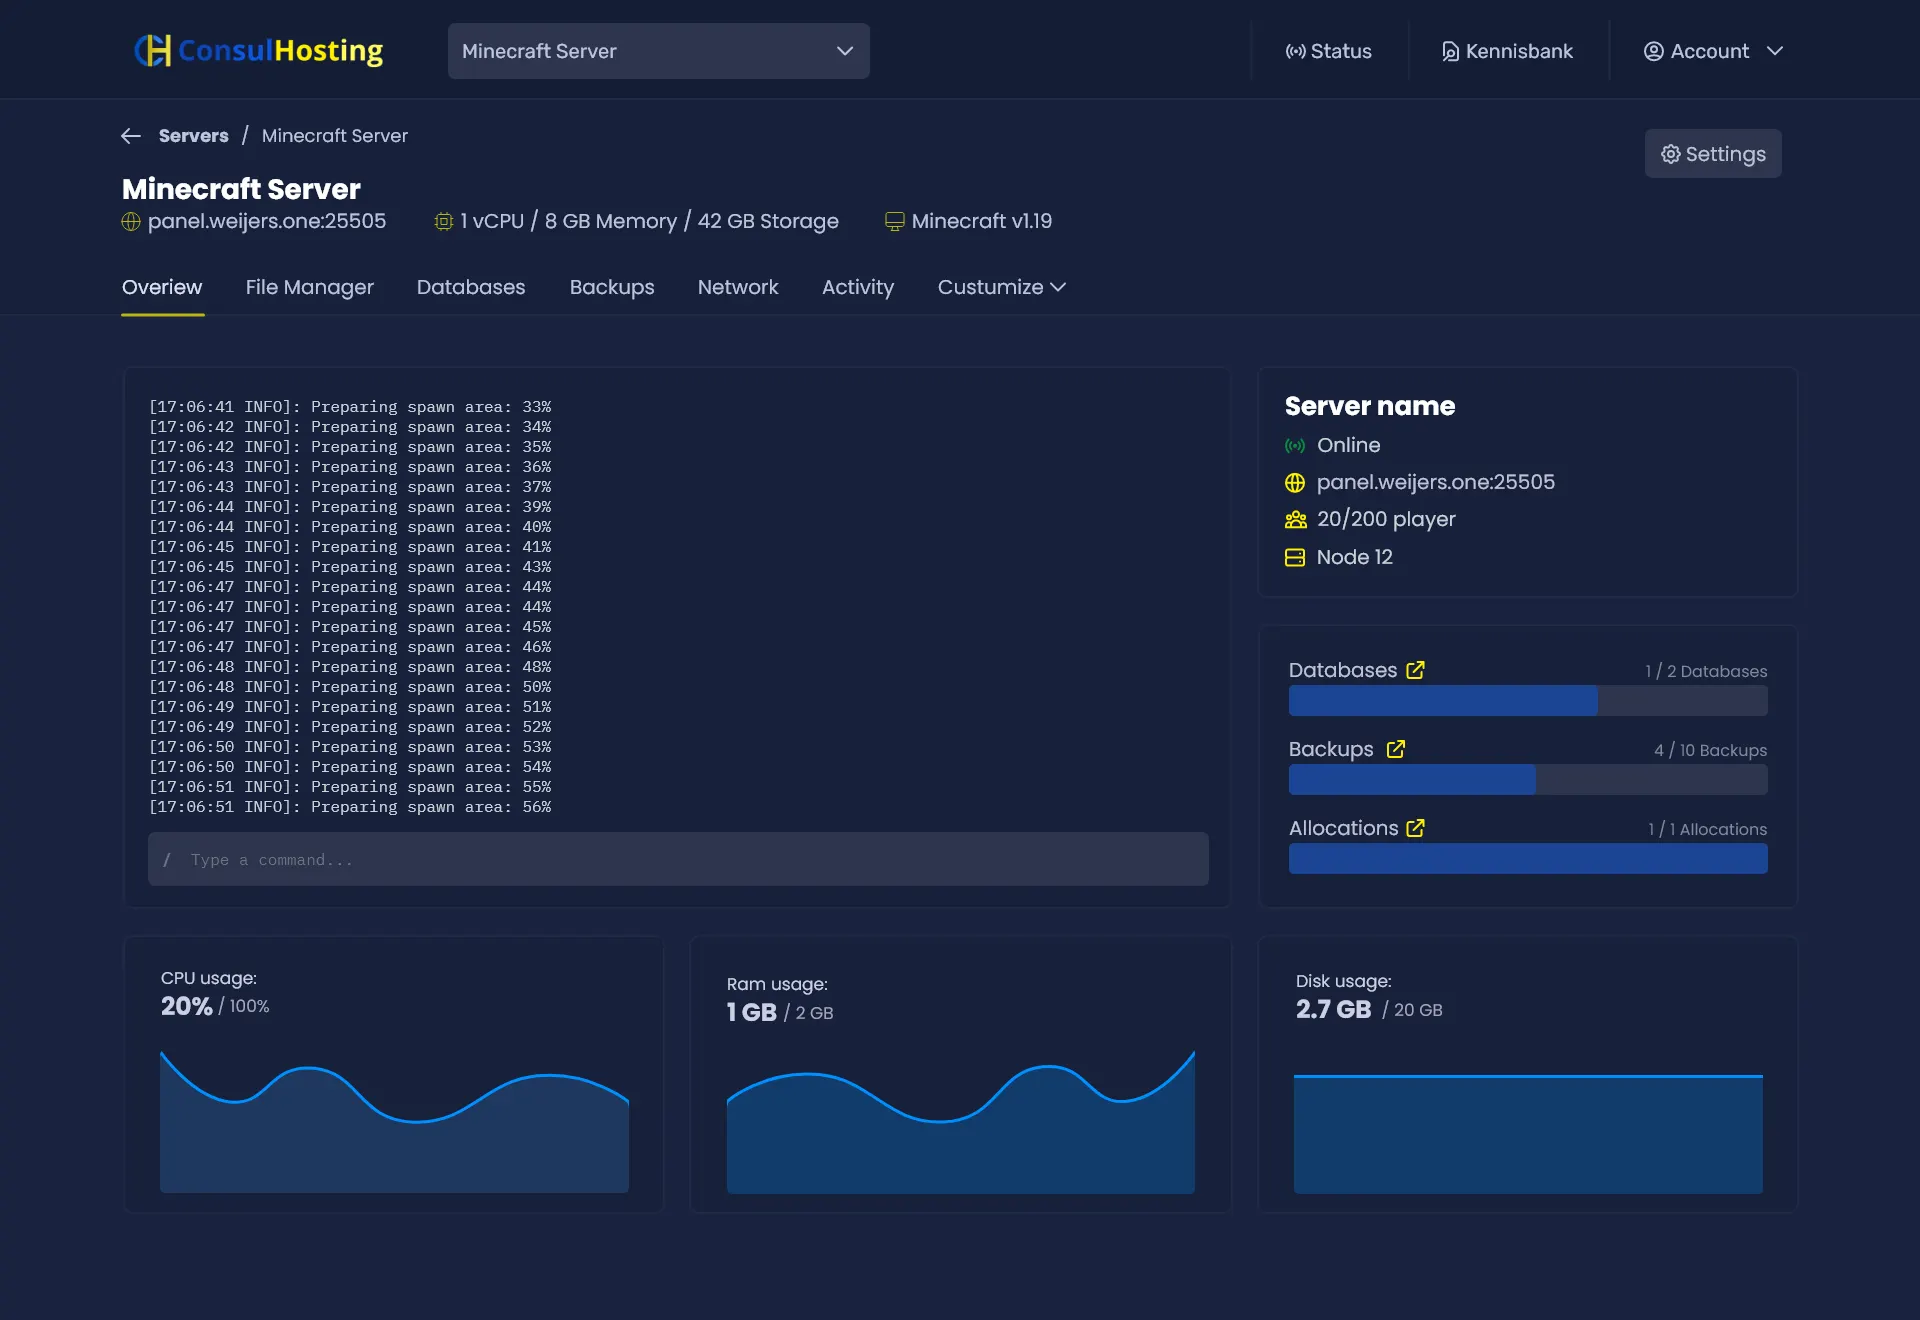Click the Node 12 server icon
The height and width of the screenshot is (1320, 1920).
click(1295, 558)
